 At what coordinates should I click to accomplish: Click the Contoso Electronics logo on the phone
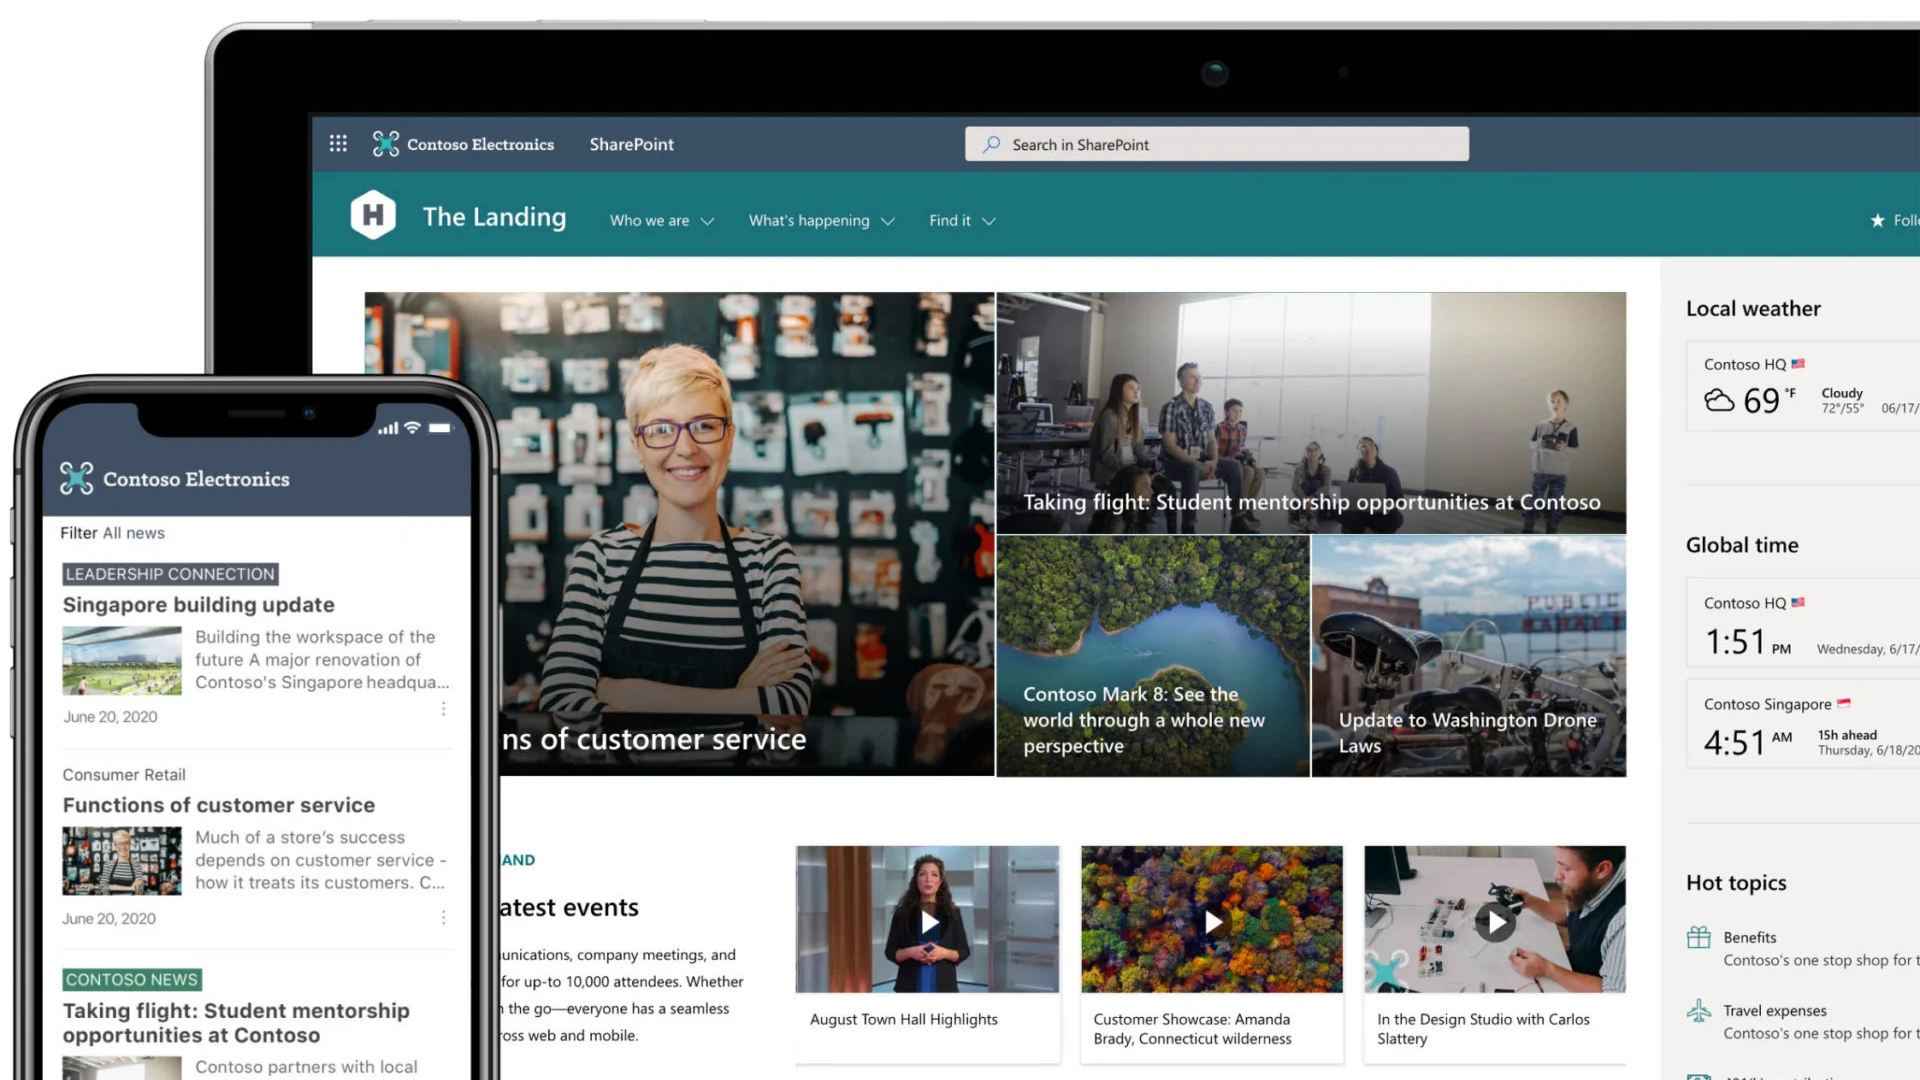point(76,478)
